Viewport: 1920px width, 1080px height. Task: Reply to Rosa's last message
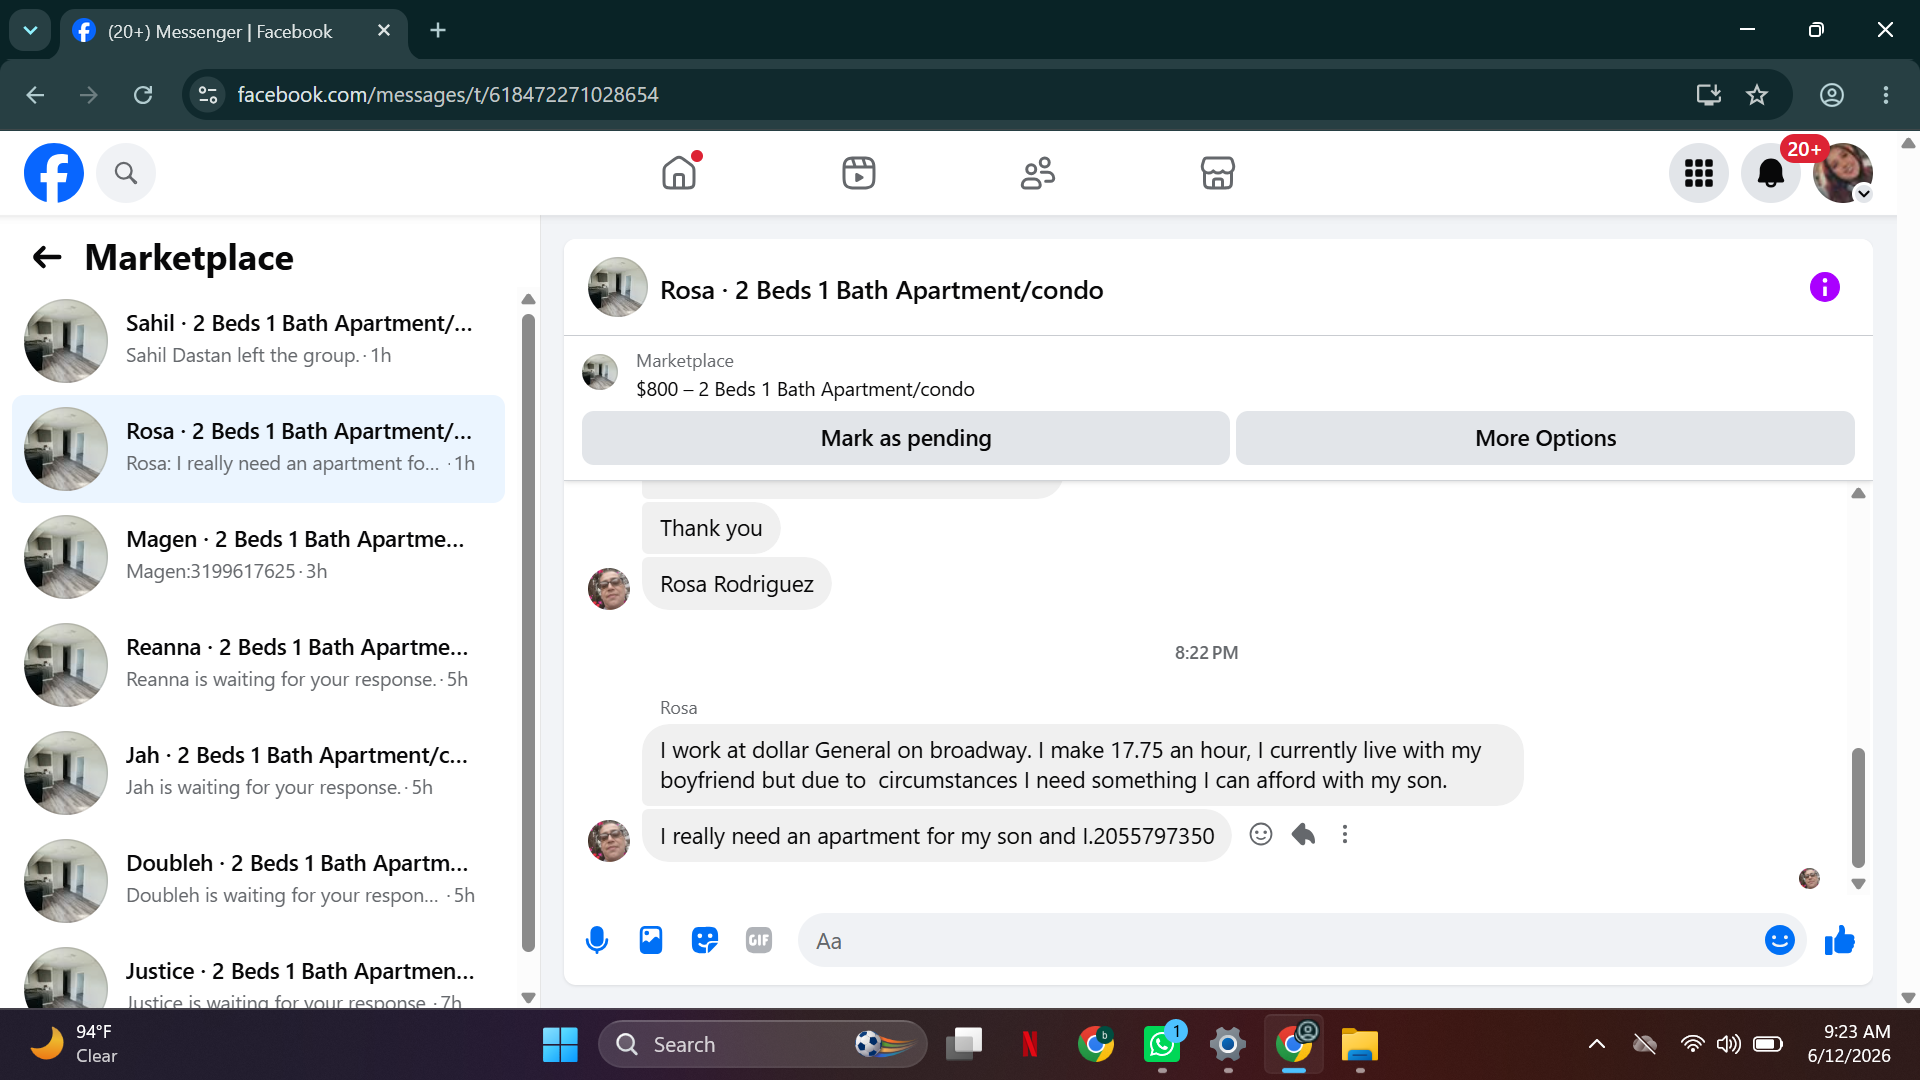point(1303,834)
